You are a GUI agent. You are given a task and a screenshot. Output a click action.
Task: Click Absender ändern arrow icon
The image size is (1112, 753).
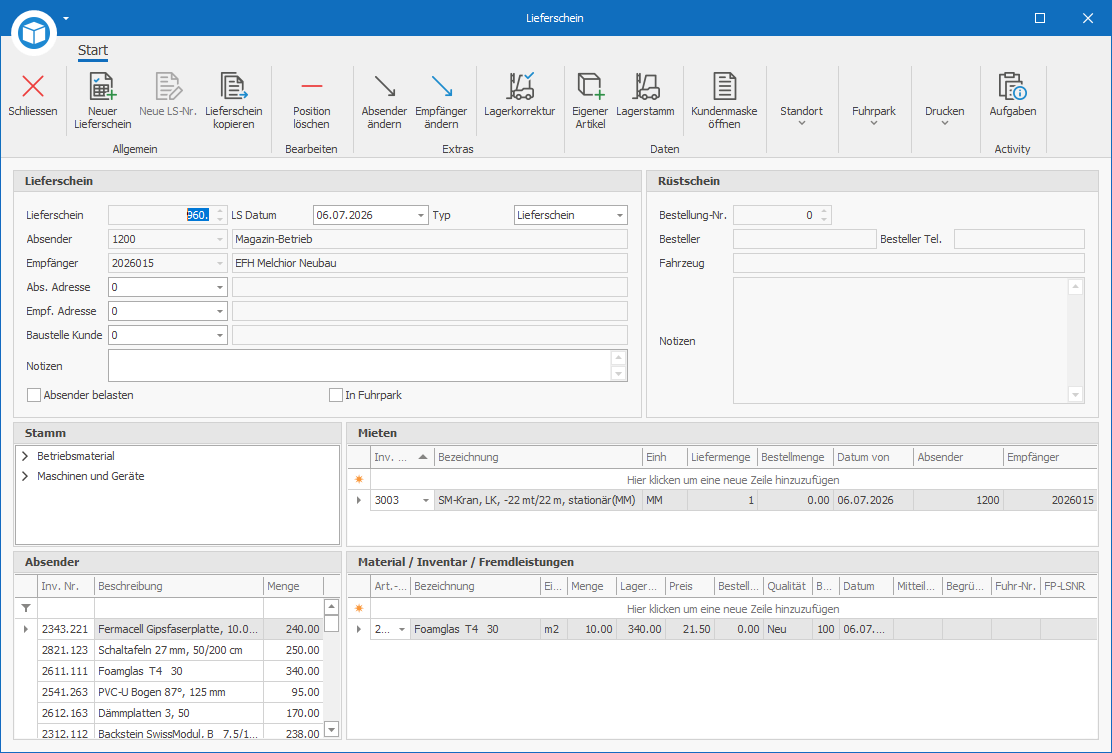(x=384, y=87)
